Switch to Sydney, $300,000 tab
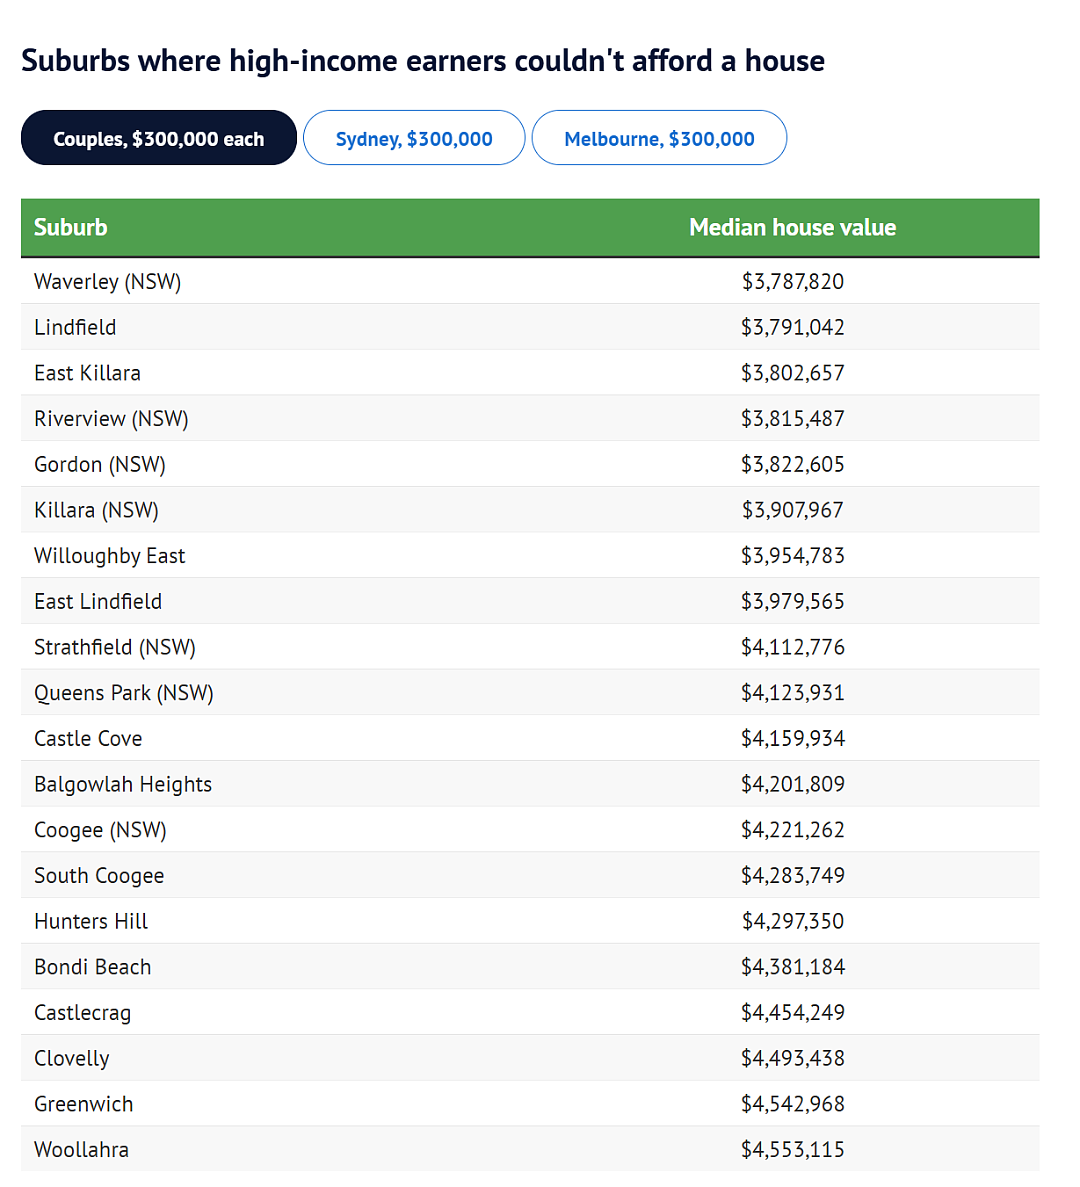This screenshot has height=1187, width=1080. (x=414, y=138)
